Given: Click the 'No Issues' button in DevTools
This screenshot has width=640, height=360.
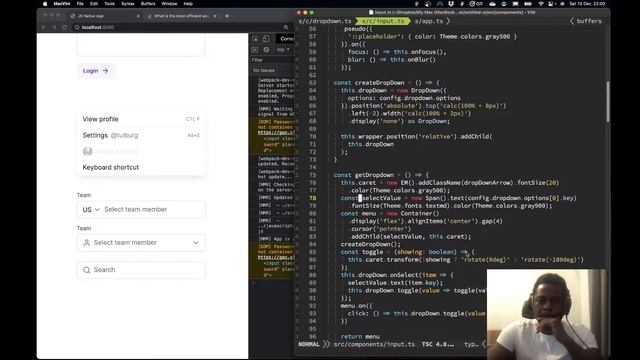Looking at the screenshot, I should point(264,70).
